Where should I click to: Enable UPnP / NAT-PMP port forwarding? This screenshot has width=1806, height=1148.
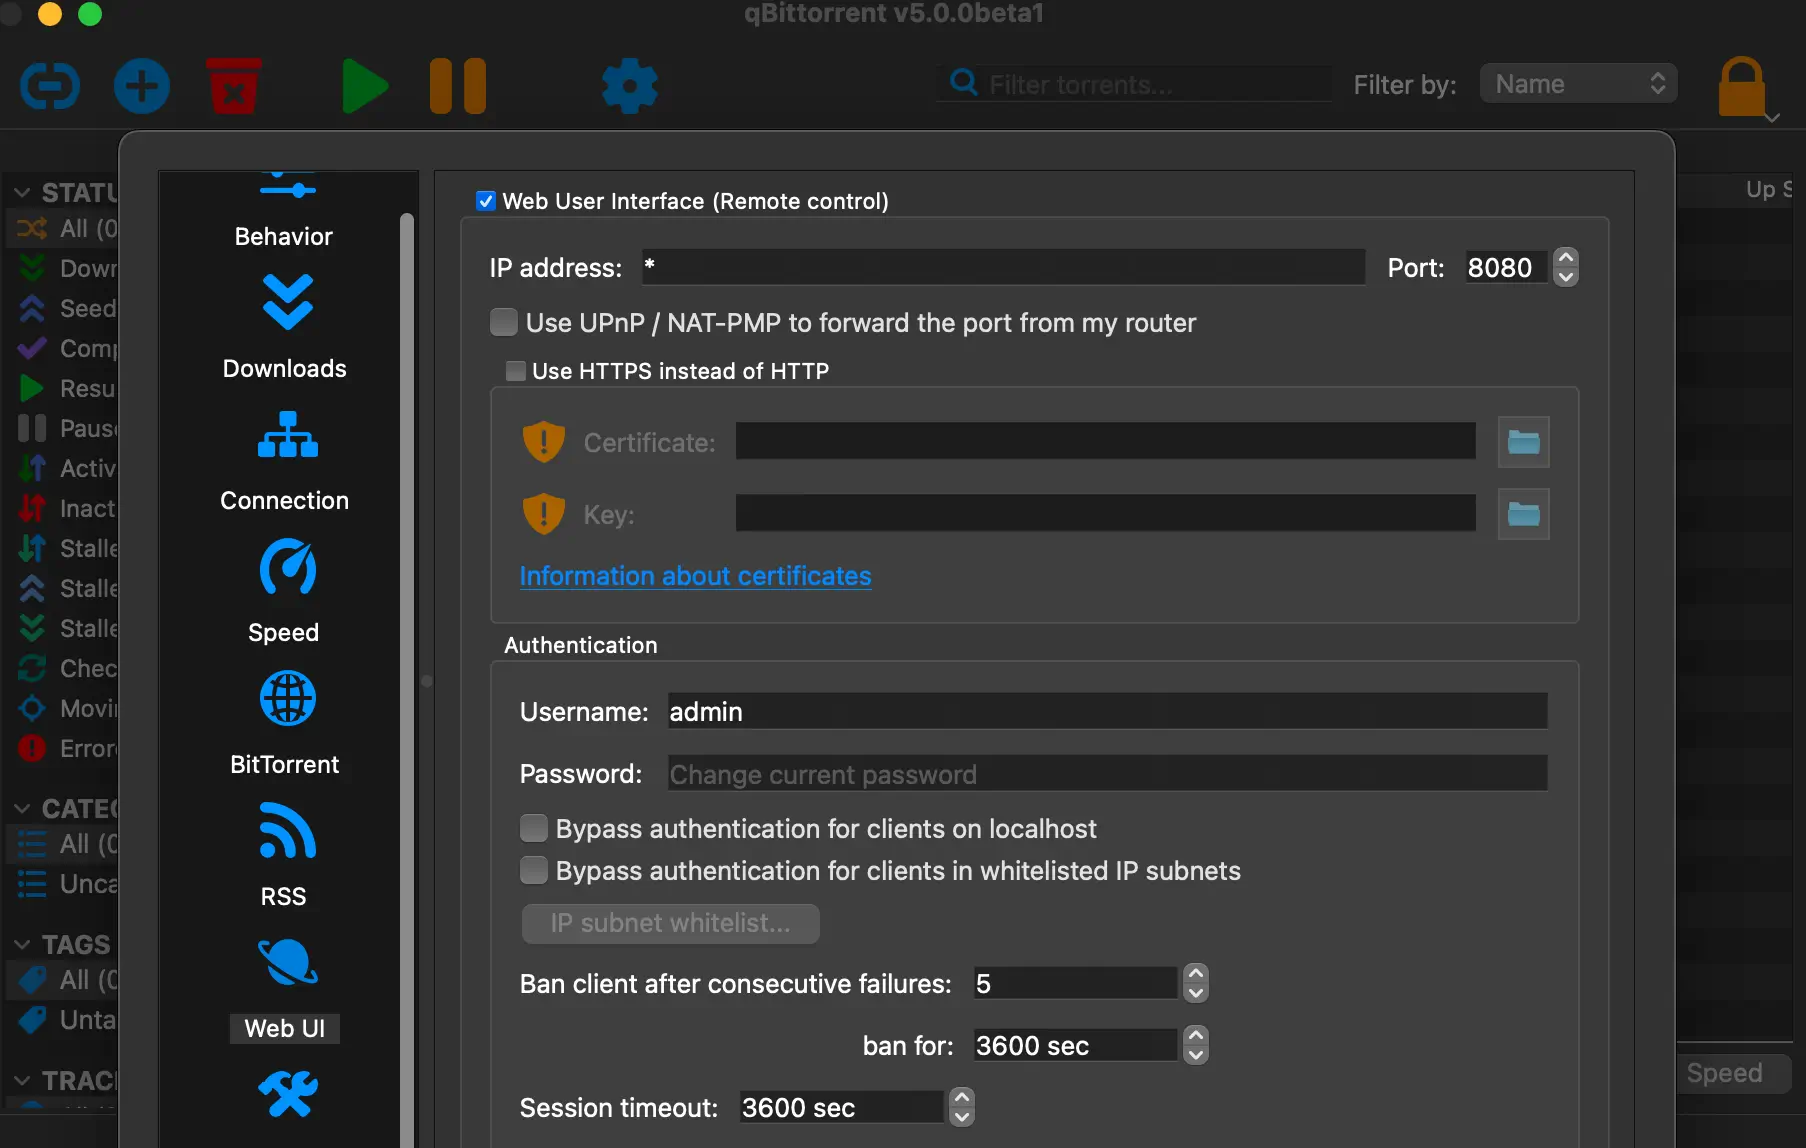[504, 322]
